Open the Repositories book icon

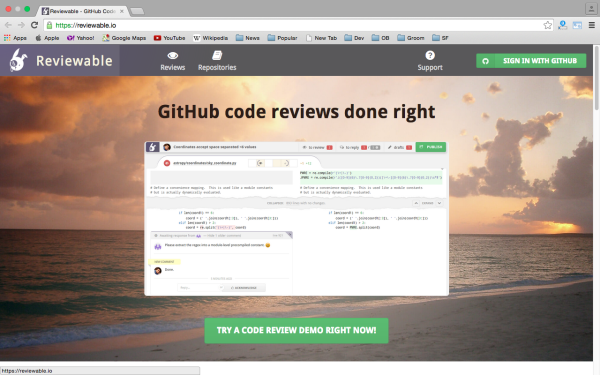pyautogui.click(x=217, y=55)
